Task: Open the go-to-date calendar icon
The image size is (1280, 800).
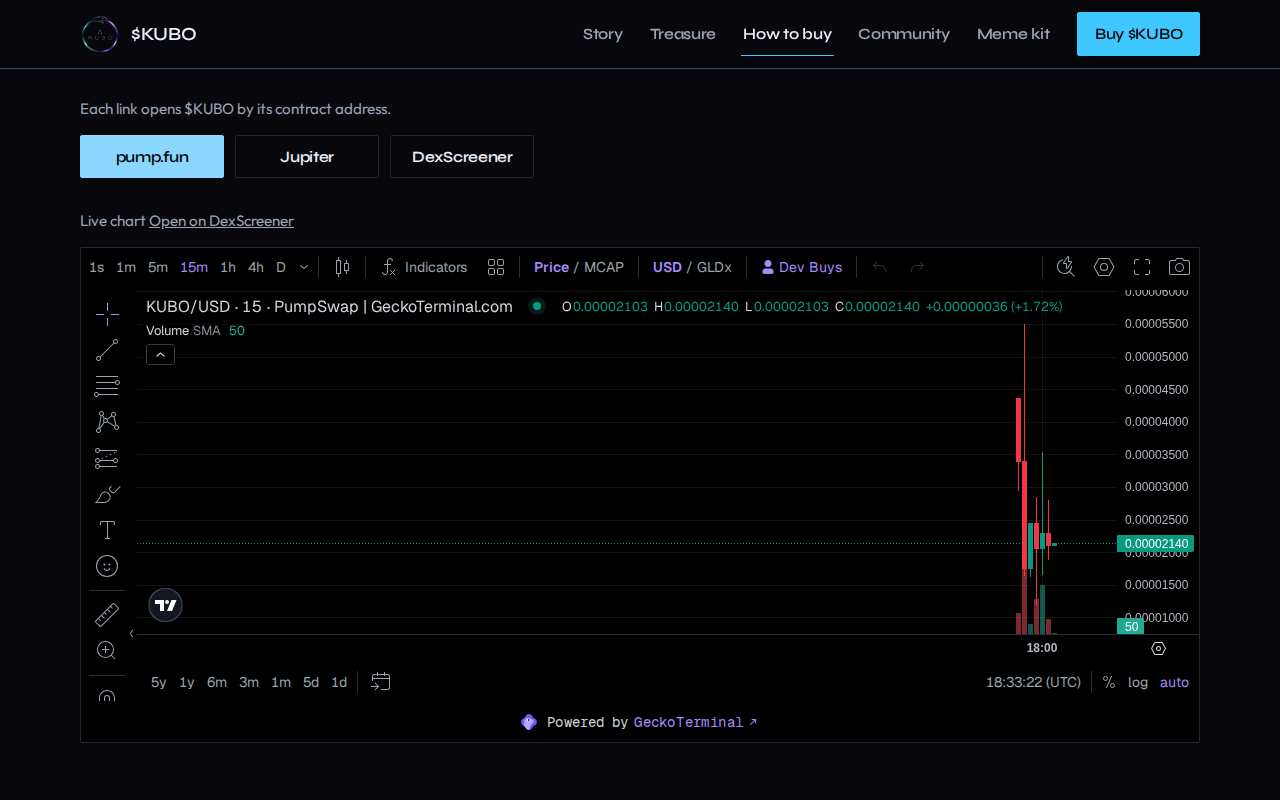Action: (380, 682)
